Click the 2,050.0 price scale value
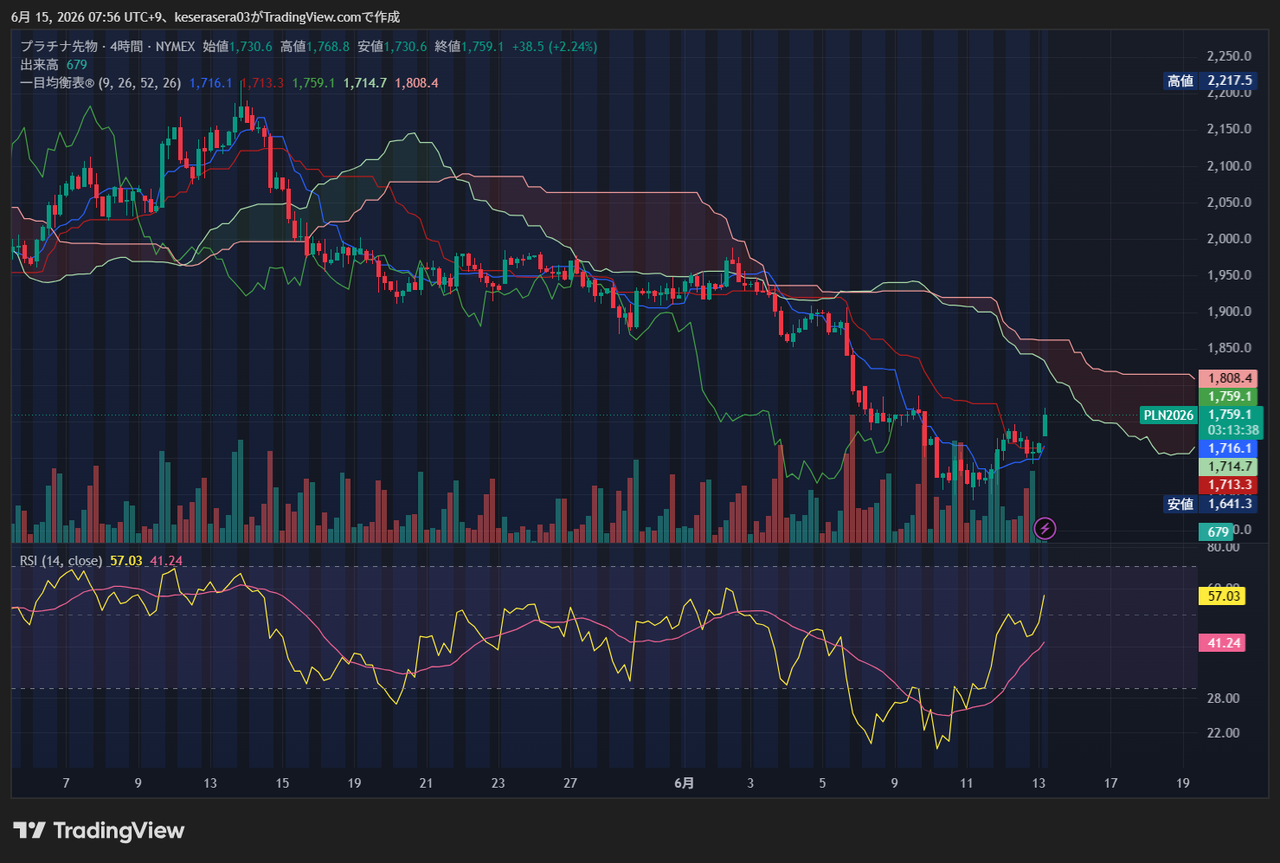 coord(1230,202)
